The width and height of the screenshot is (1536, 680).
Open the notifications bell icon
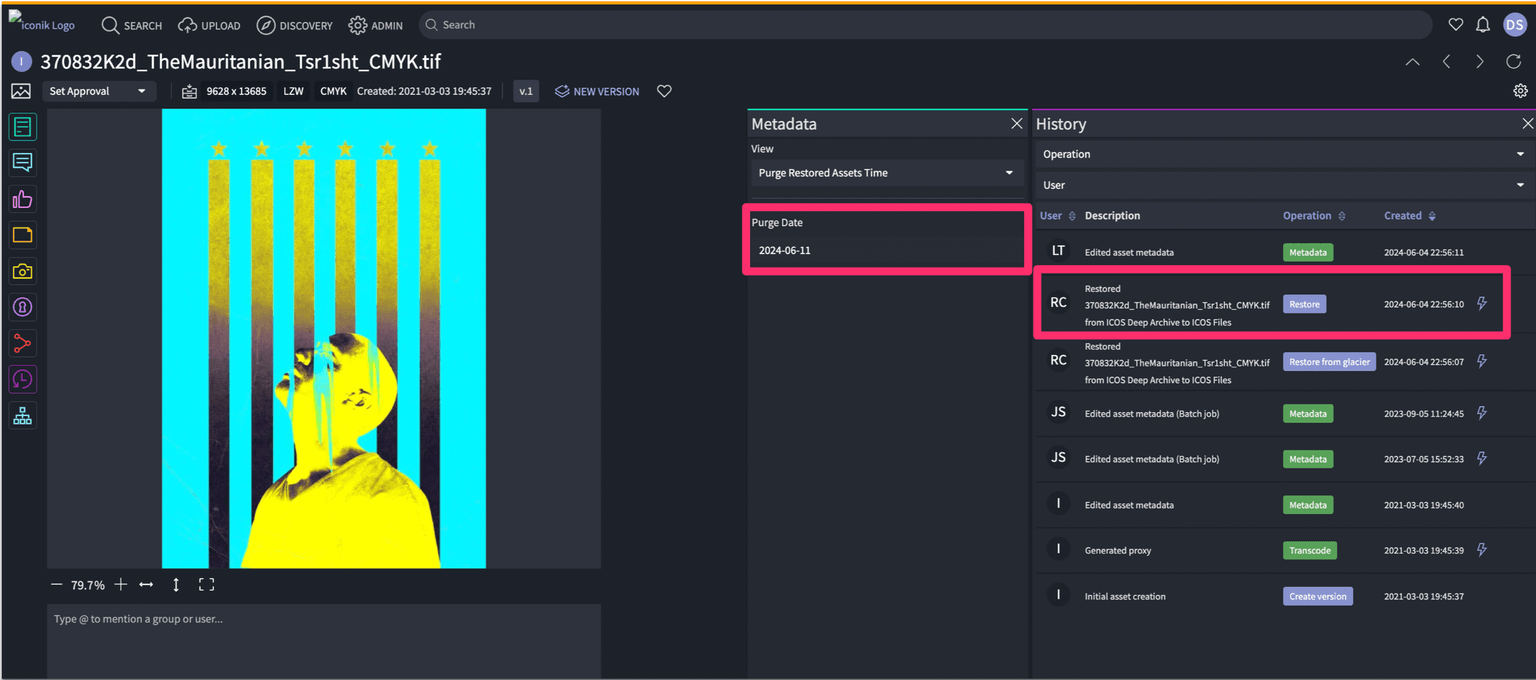pyautogui.click(x=1483, y=25)
